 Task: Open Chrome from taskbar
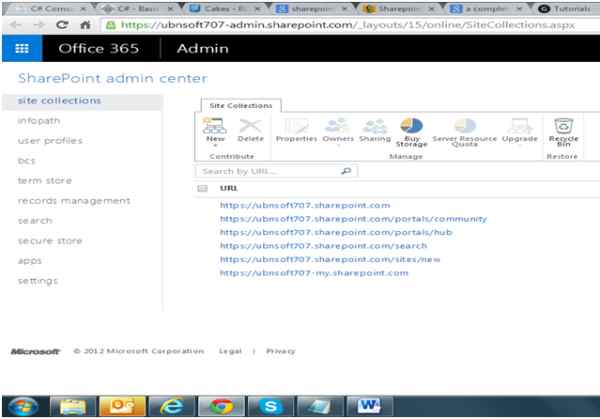(x=221, y=406)
